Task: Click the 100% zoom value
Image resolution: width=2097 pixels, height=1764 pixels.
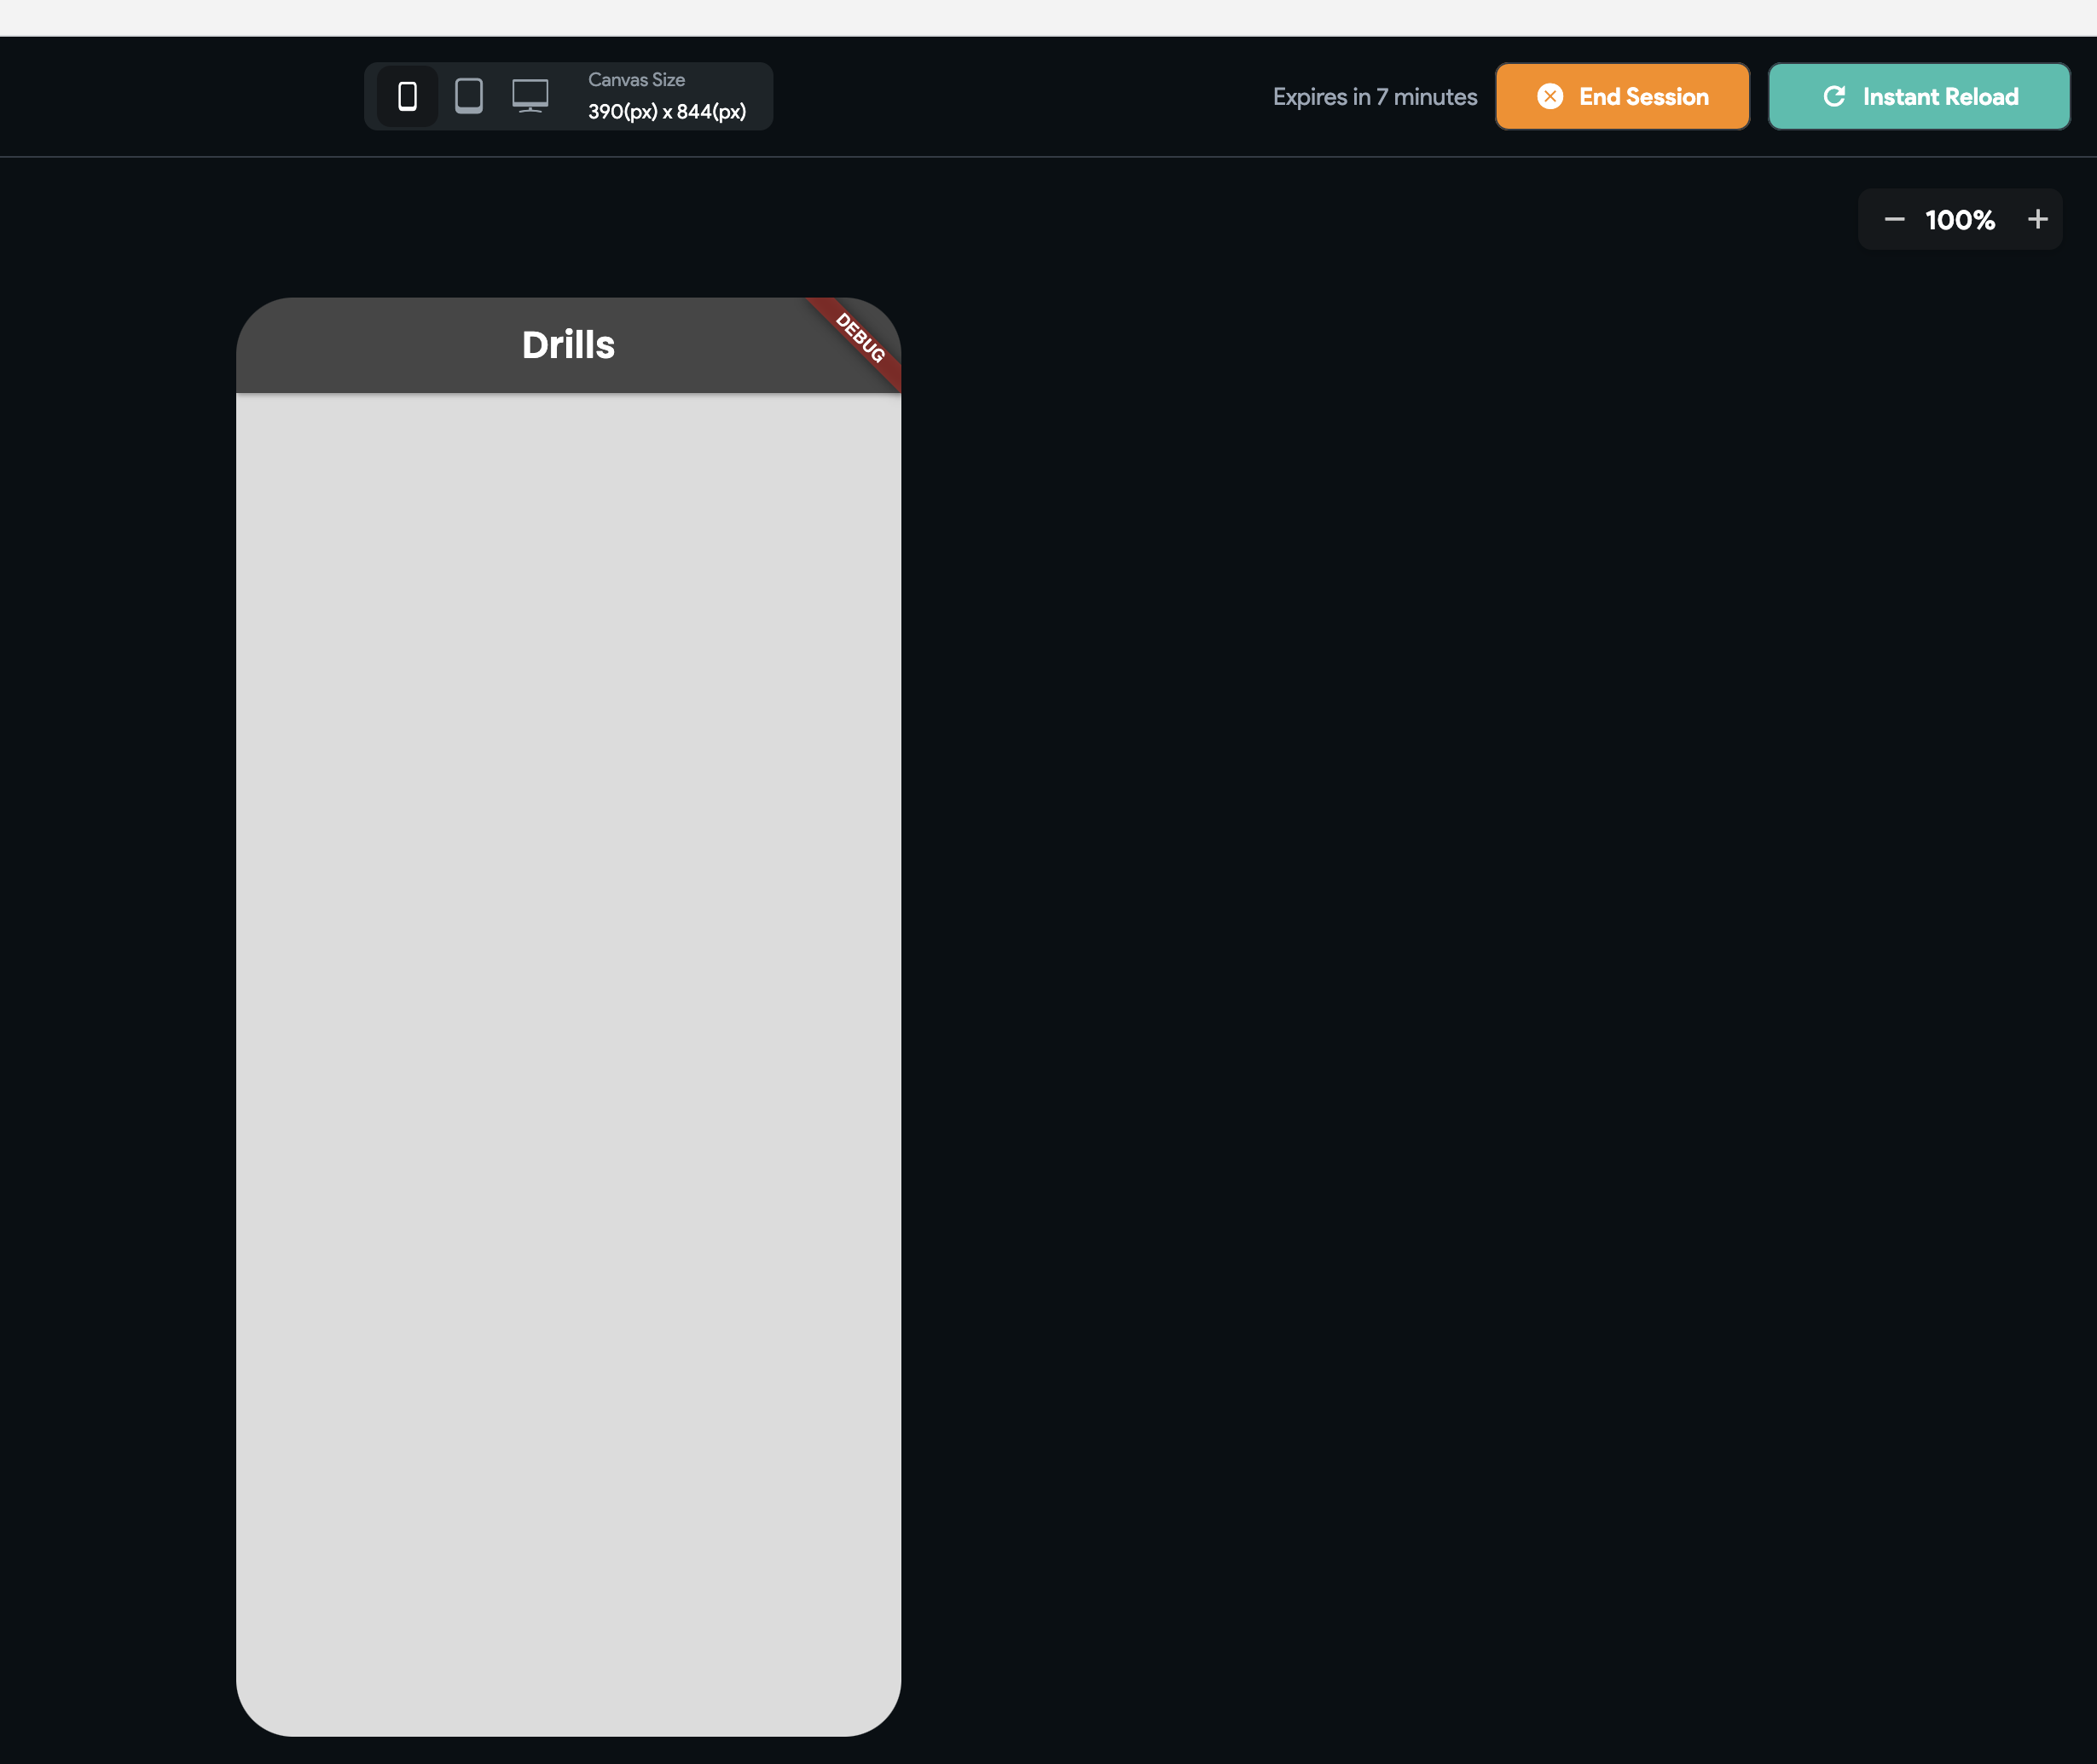Action: pyautogui.click(x=1959, y=220)
